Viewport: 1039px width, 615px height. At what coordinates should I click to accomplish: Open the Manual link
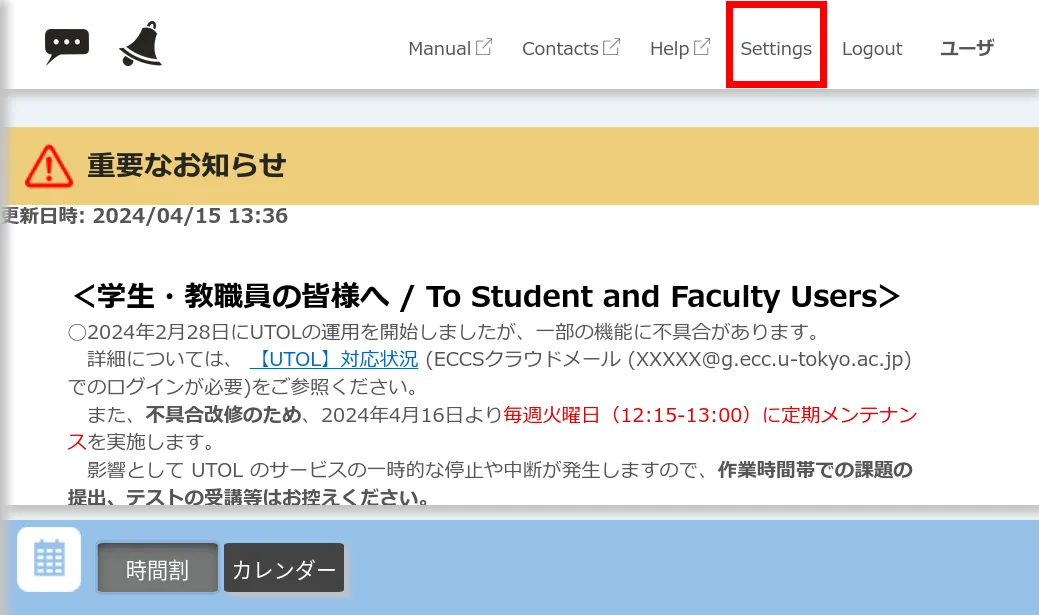click(440, 48)
